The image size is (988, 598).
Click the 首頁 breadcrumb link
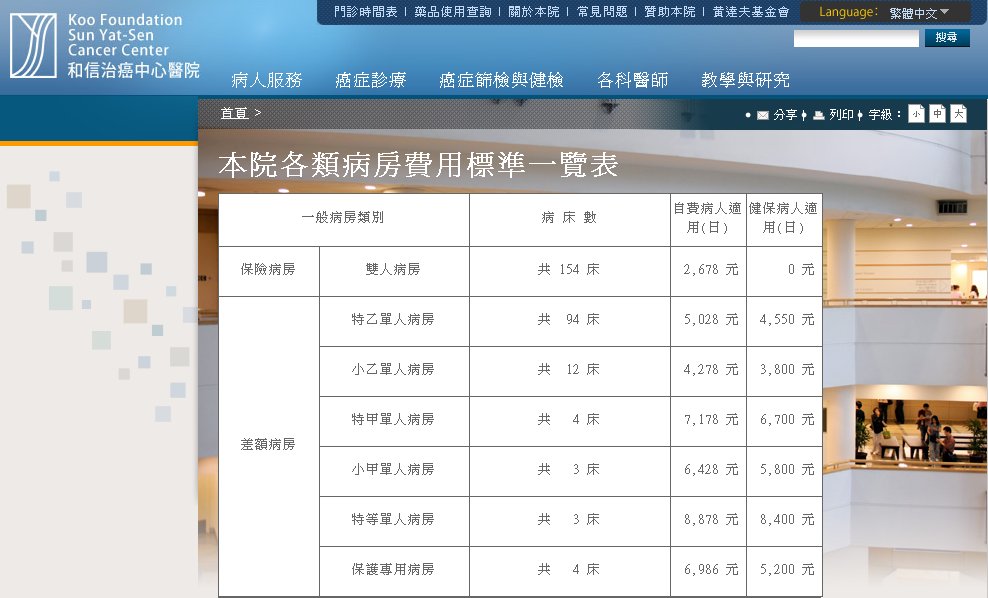[x=234, y=113]
